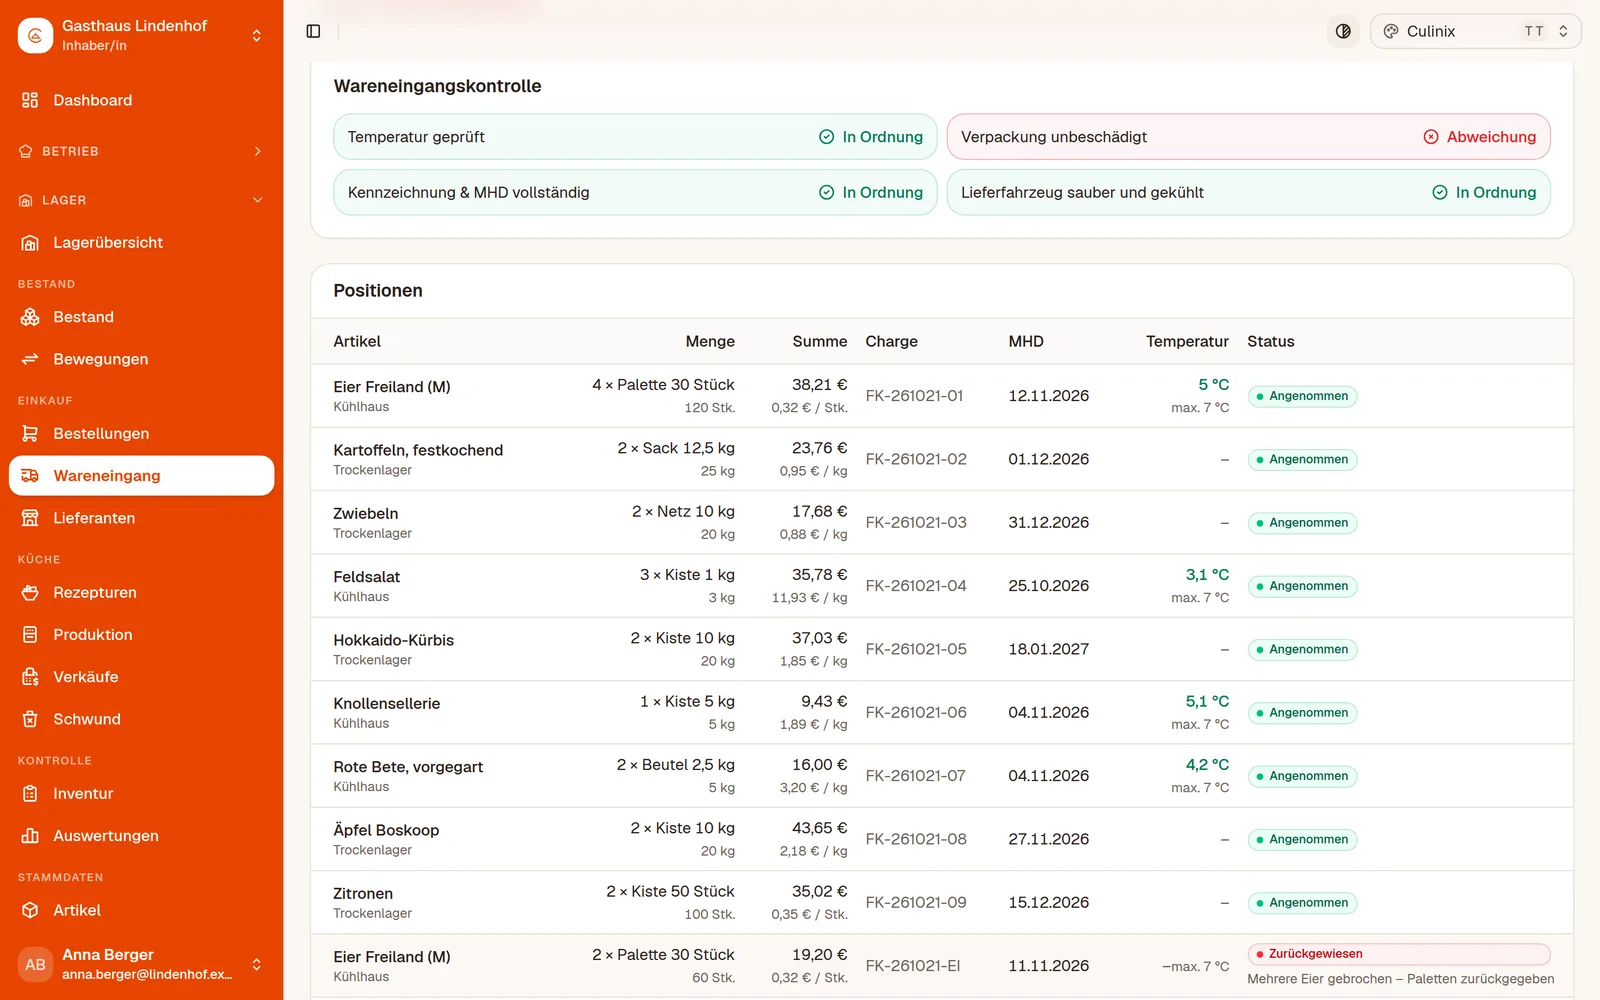Toggle 'Verpackung unbeschädigt' Abweichung status

pos(1248,137)
